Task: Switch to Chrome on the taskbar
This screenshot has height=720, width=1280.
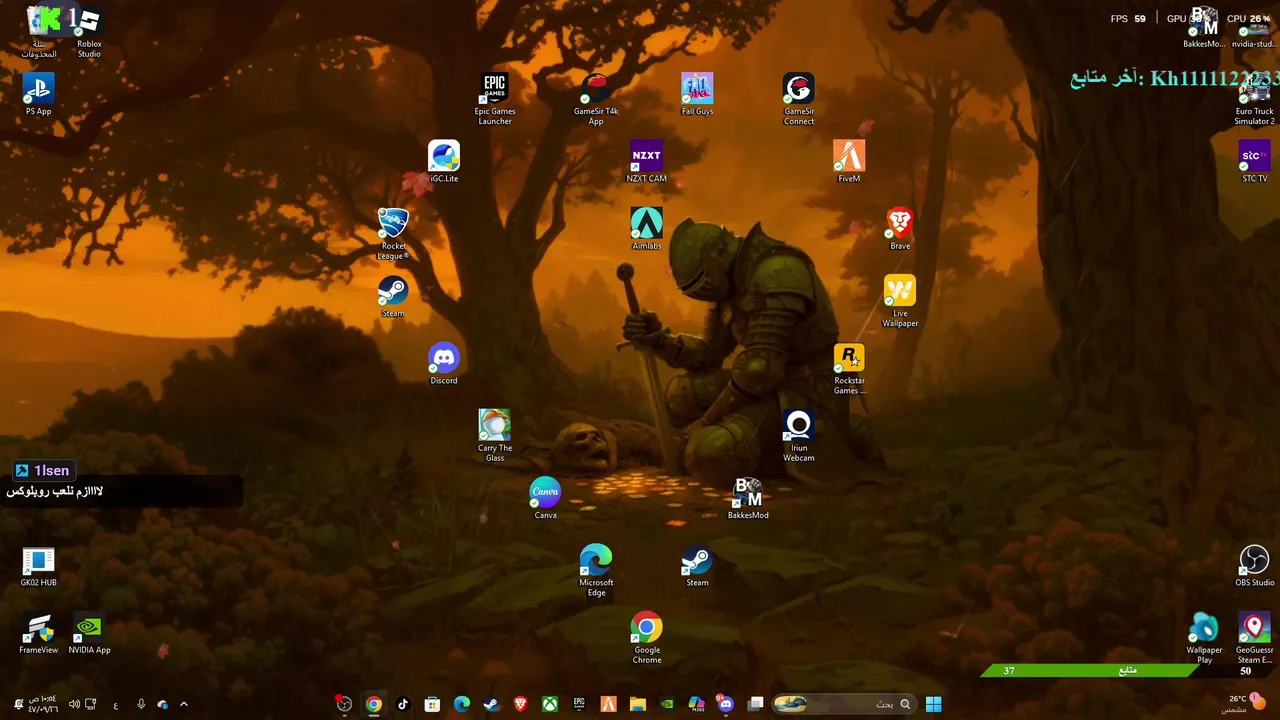Action: pos(373,704)
